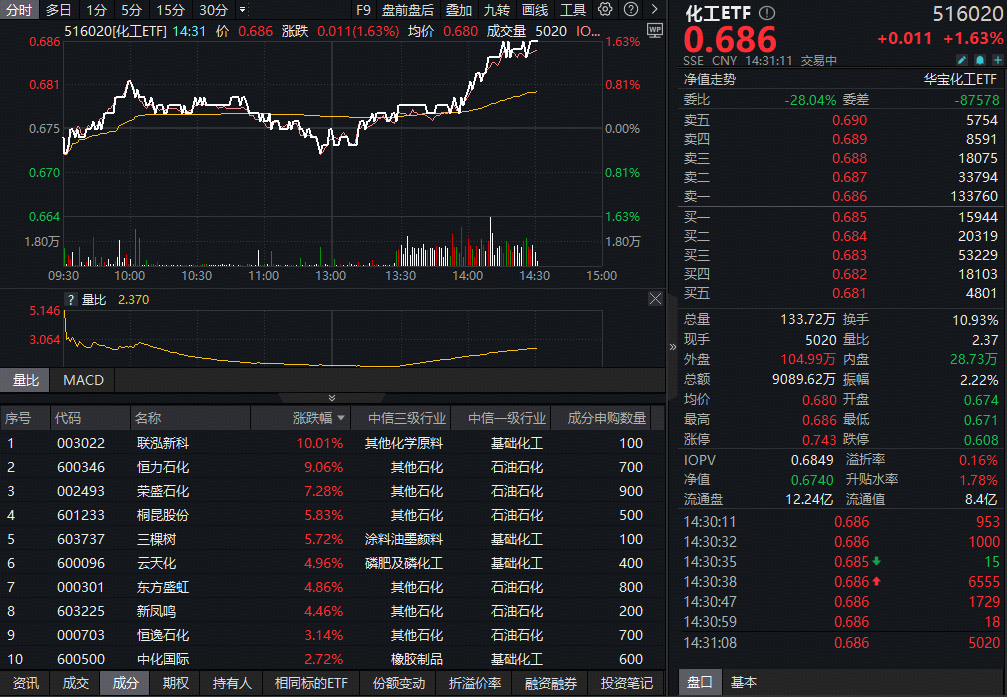Switch to the 基本 tab at bottom right
The width and height of the screenshot is (1007, 697).
point(744,681)
